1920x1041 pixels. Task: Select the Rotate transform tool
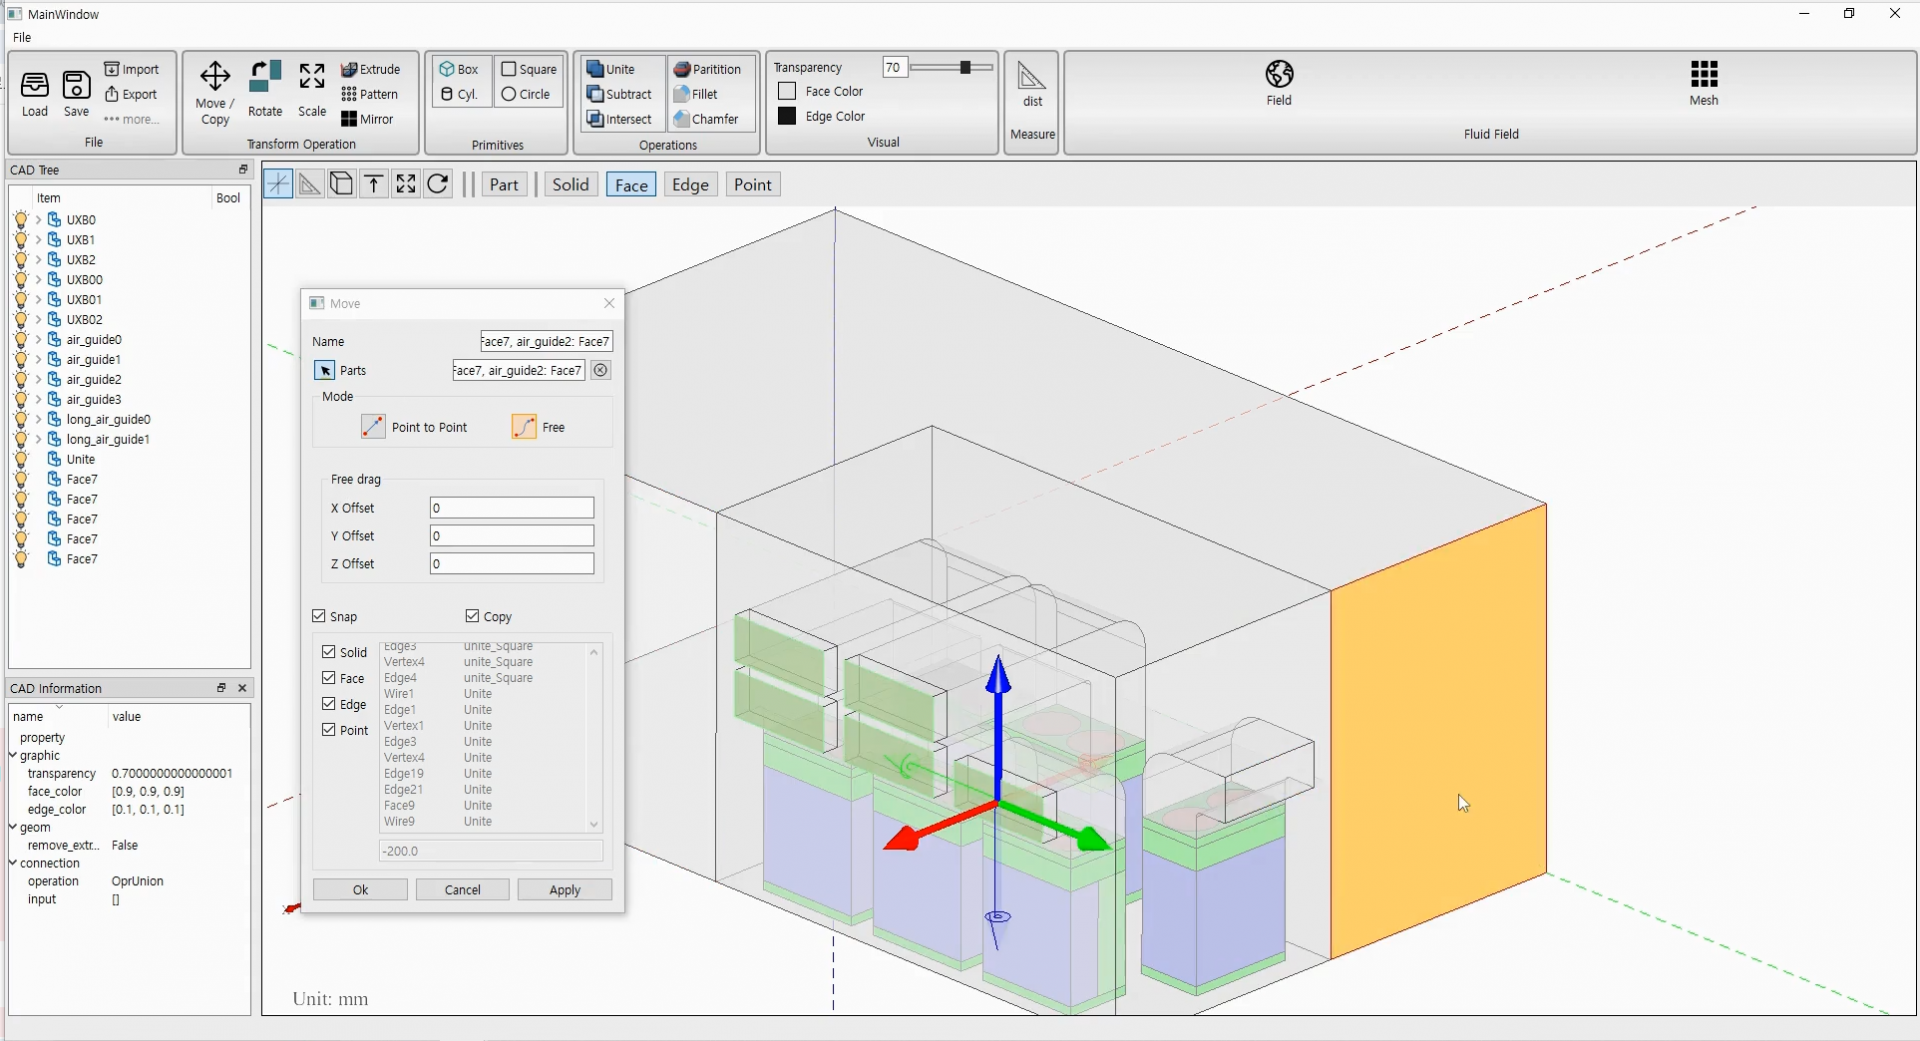pos(265,89)
